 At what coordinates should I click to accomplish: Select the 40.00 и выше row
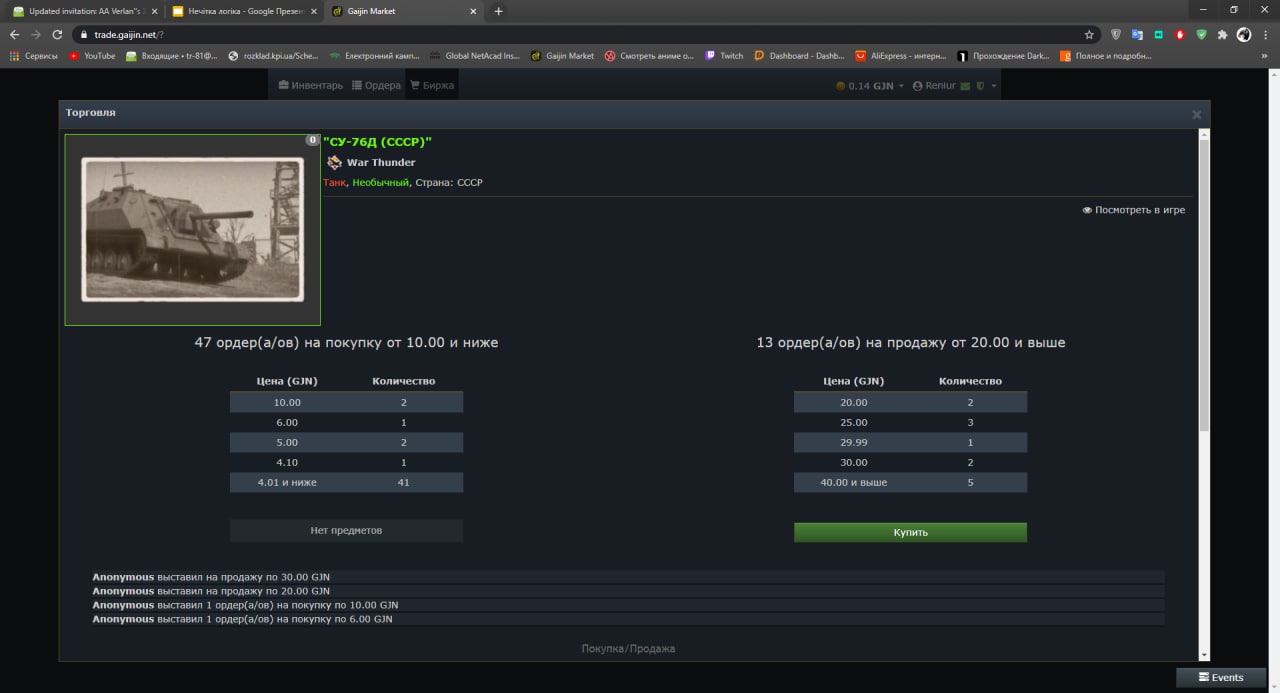tap(910, 482)
